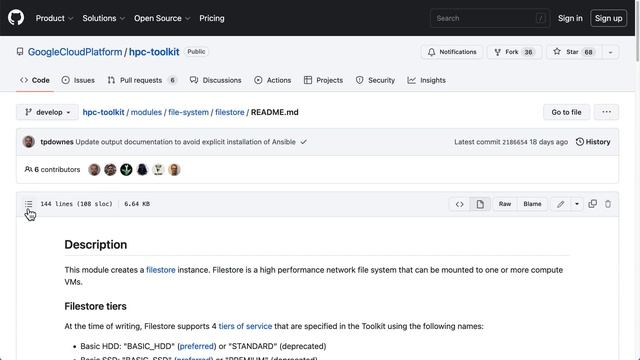This screenshot has height=360, width=640.
Task: Select the Actions tab
Action: [x=273, y=80]
